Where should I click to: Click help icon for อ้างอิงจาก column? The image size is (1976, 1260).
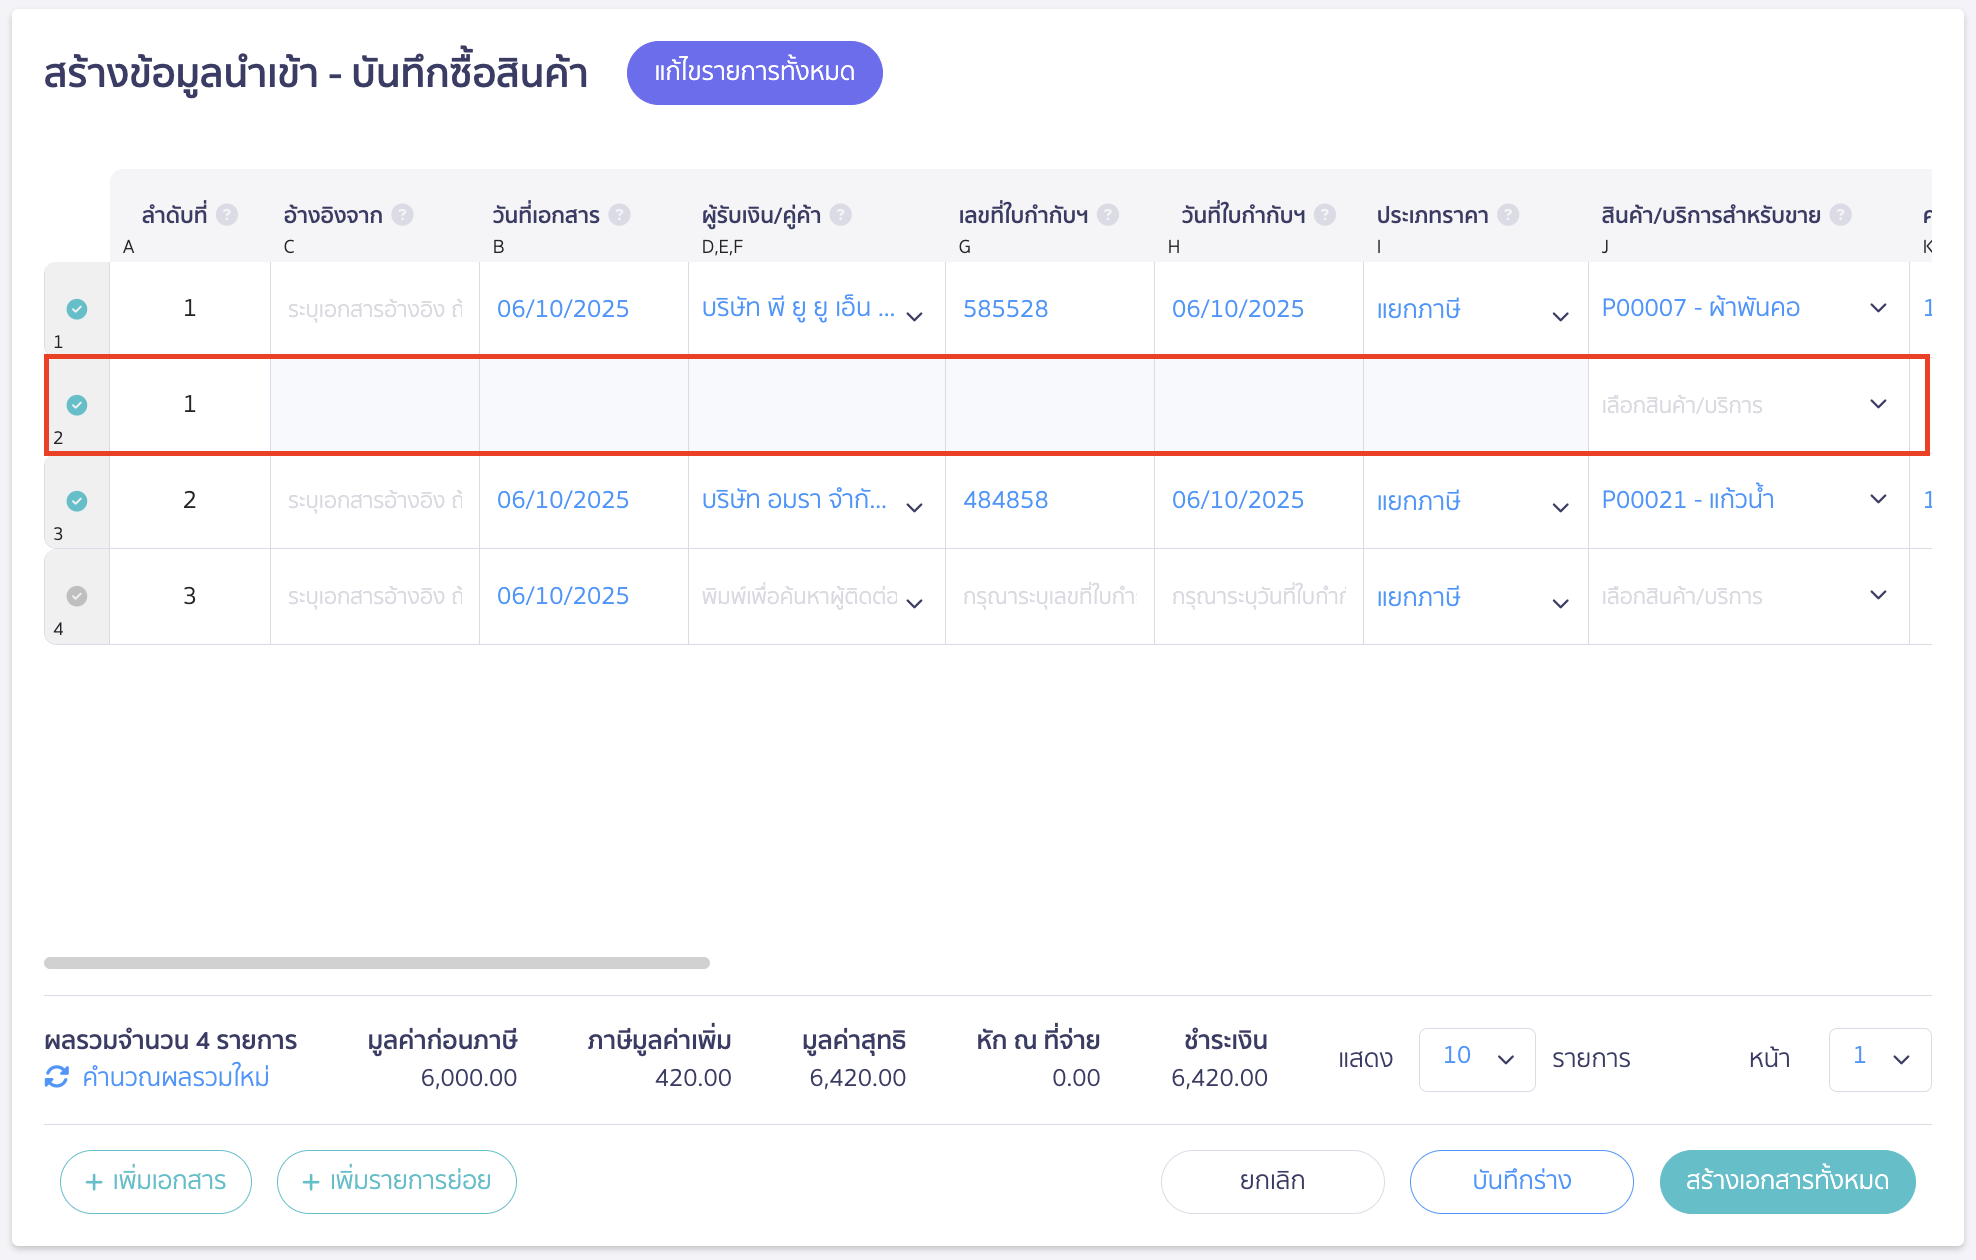click(x=403, y=214)
